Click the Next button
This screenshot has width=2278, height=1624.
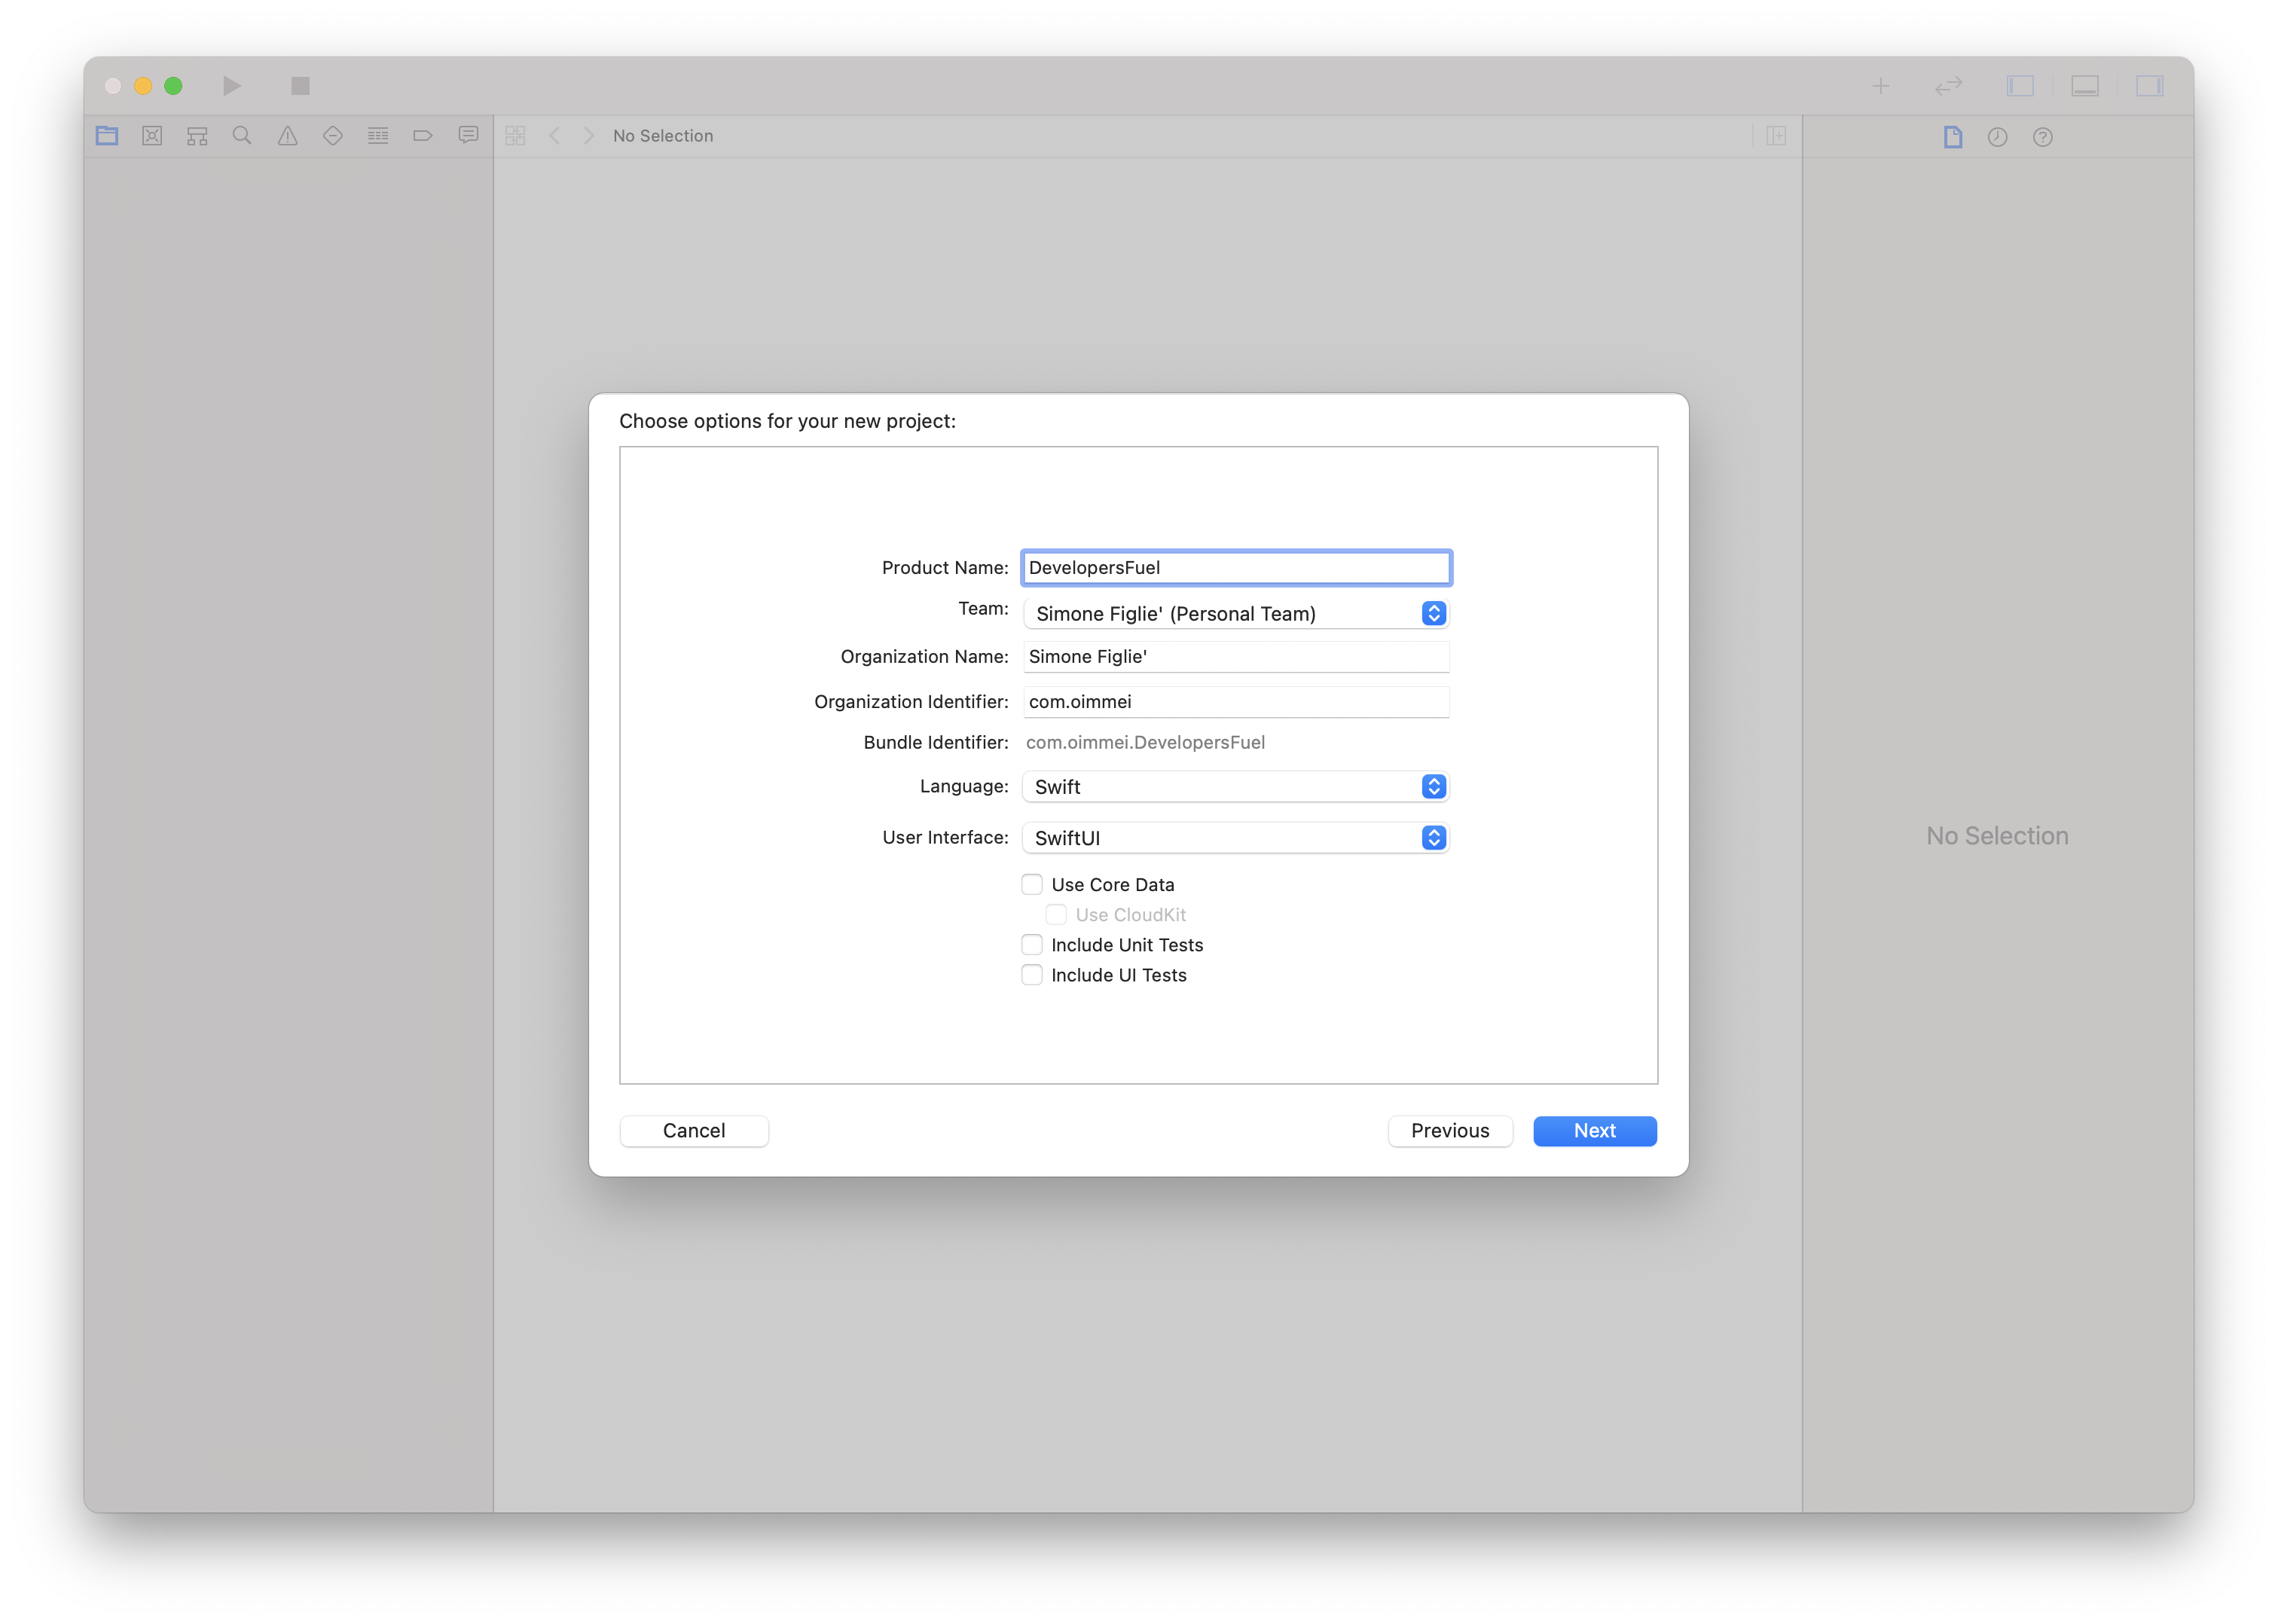(1595, 1131)
